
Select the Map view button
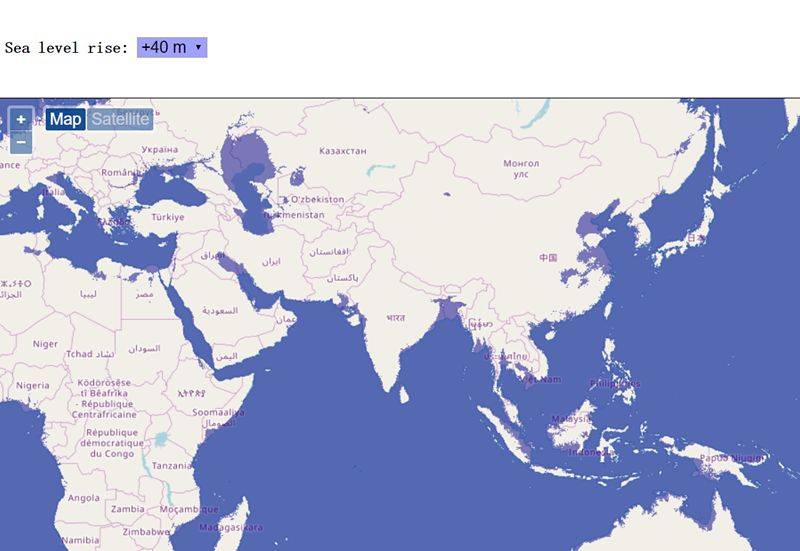[x=66, y=120]
